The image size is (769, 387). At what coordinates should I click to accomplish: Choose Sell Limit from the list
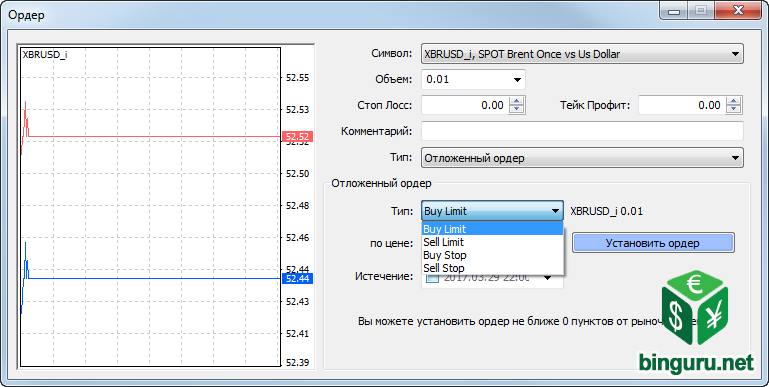click(x=492, y=242)
